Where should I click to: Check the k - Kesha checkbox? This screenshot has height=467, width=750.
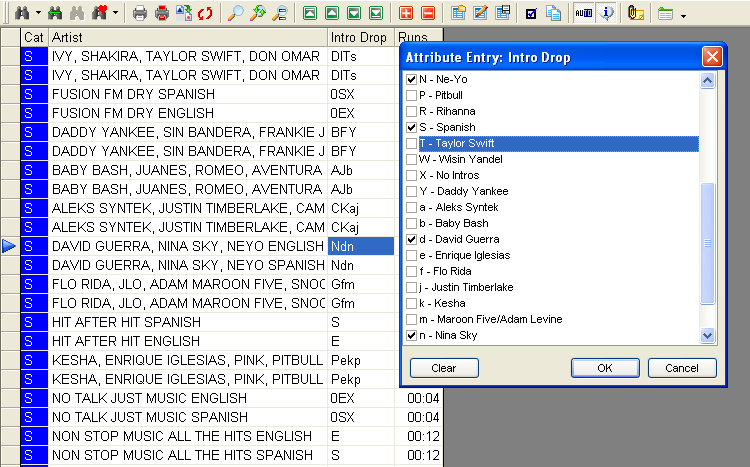tap(411, 303)
